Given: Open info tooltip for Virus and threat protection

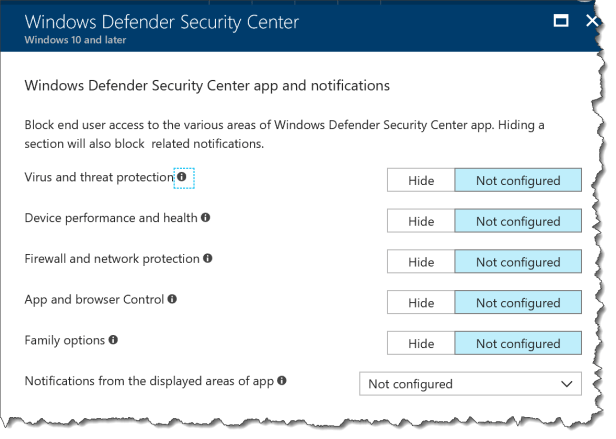Looking at the screenshot, I should (x=182, y=177).
